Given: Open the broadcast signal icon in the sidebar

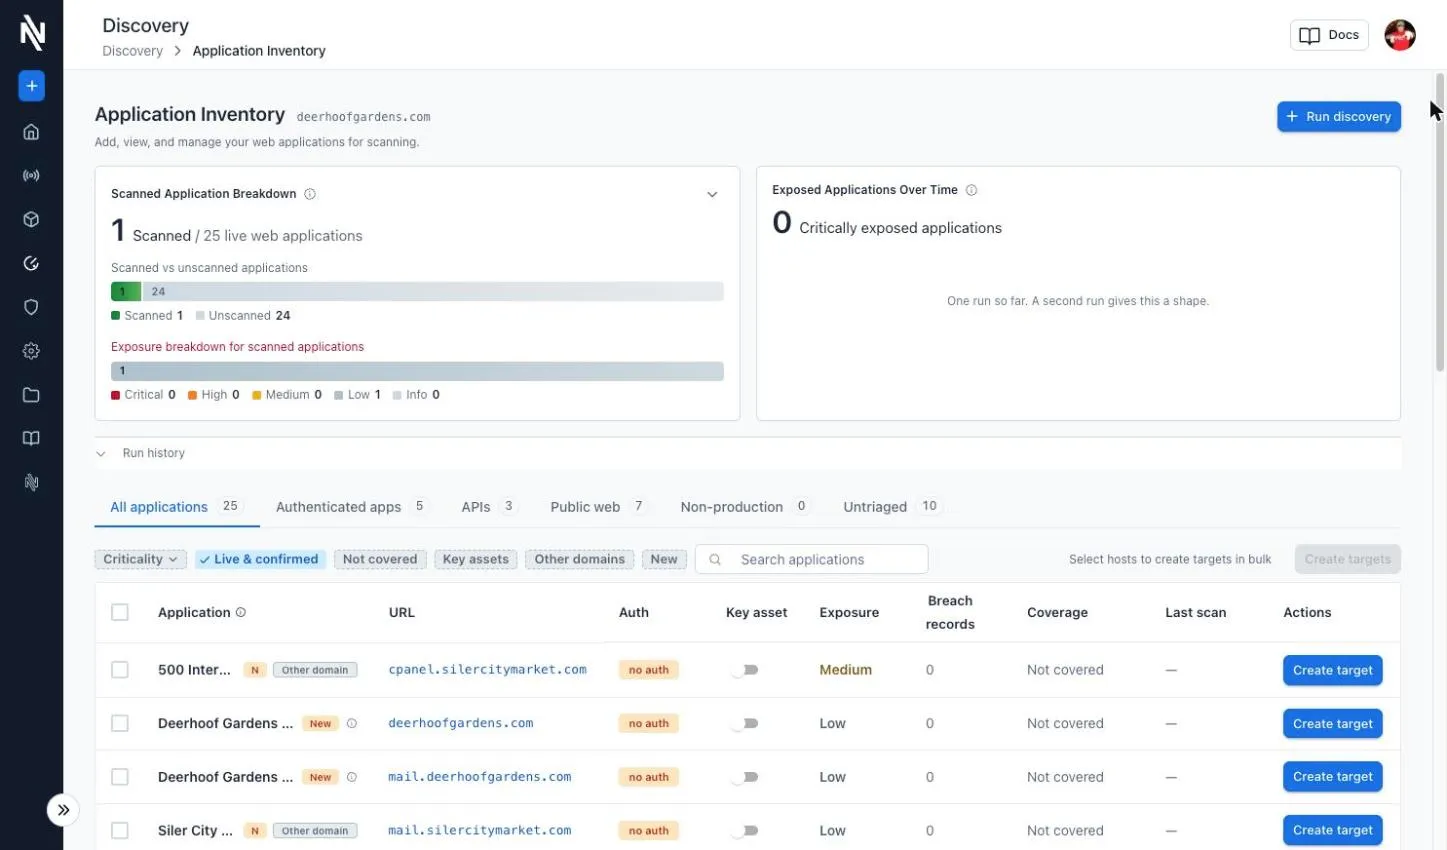Looking at the screenshot, I should 31,176.
